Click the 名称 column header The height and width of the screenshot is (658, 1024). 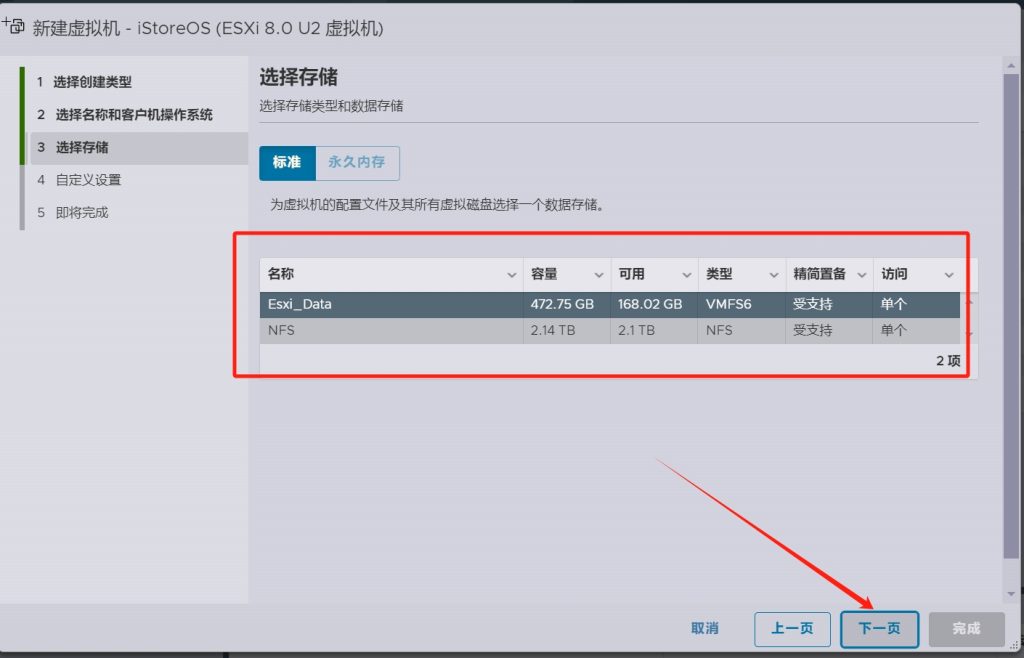(x=391, y=274)
